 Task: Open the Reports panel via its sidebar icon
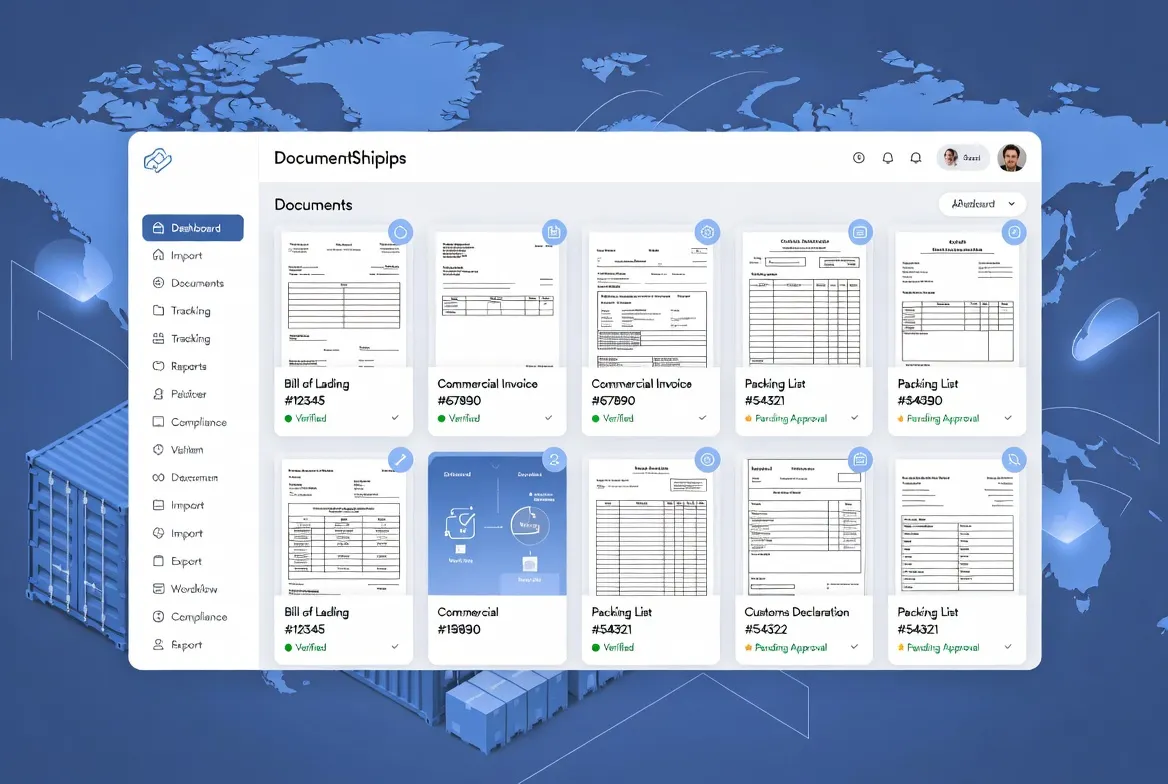(160, 365)
